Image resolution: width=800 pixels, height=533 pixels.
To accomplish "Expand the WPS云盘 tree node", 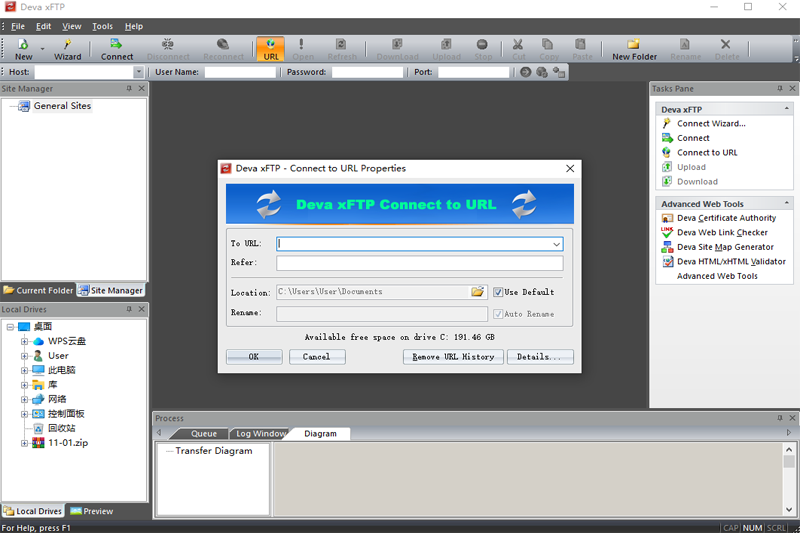I will [x=24, y=341].
